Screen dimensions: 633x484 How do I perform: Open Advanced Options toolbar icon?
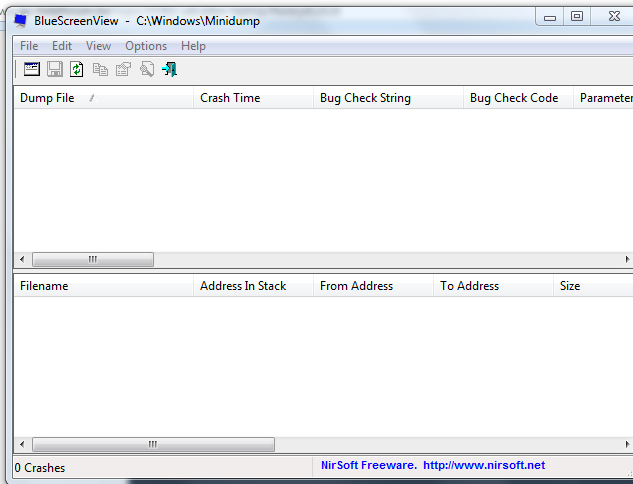31,69
